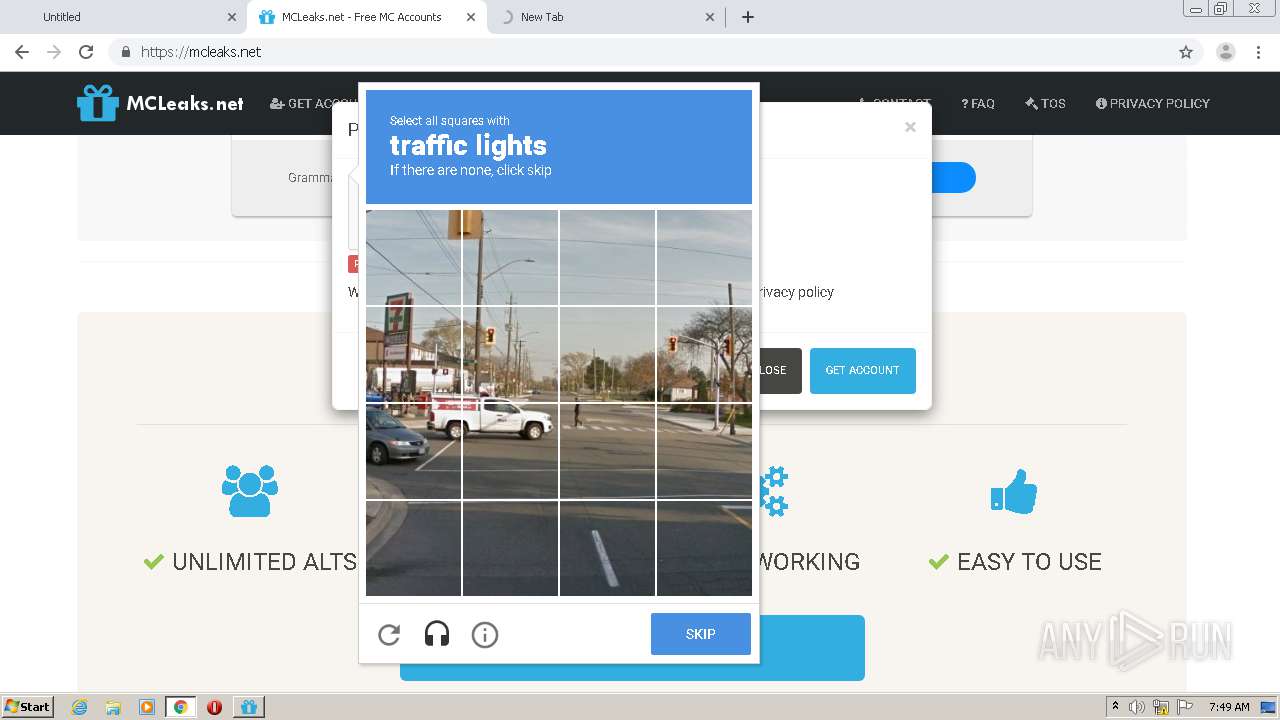The image size is (1280, 720).
Task: Open the PRIVACY POLICY link in navbar
Action: pyautogui.click(x=1152, y=103)
